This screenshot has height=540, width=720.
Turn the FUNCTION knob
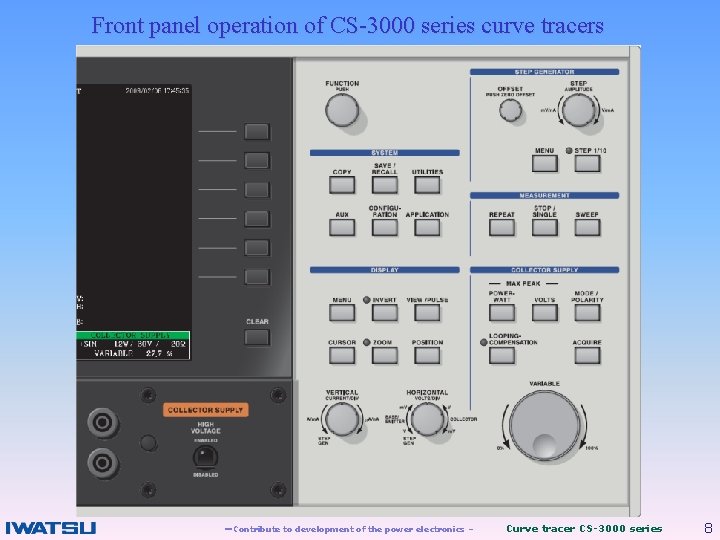tap(342, 110)
